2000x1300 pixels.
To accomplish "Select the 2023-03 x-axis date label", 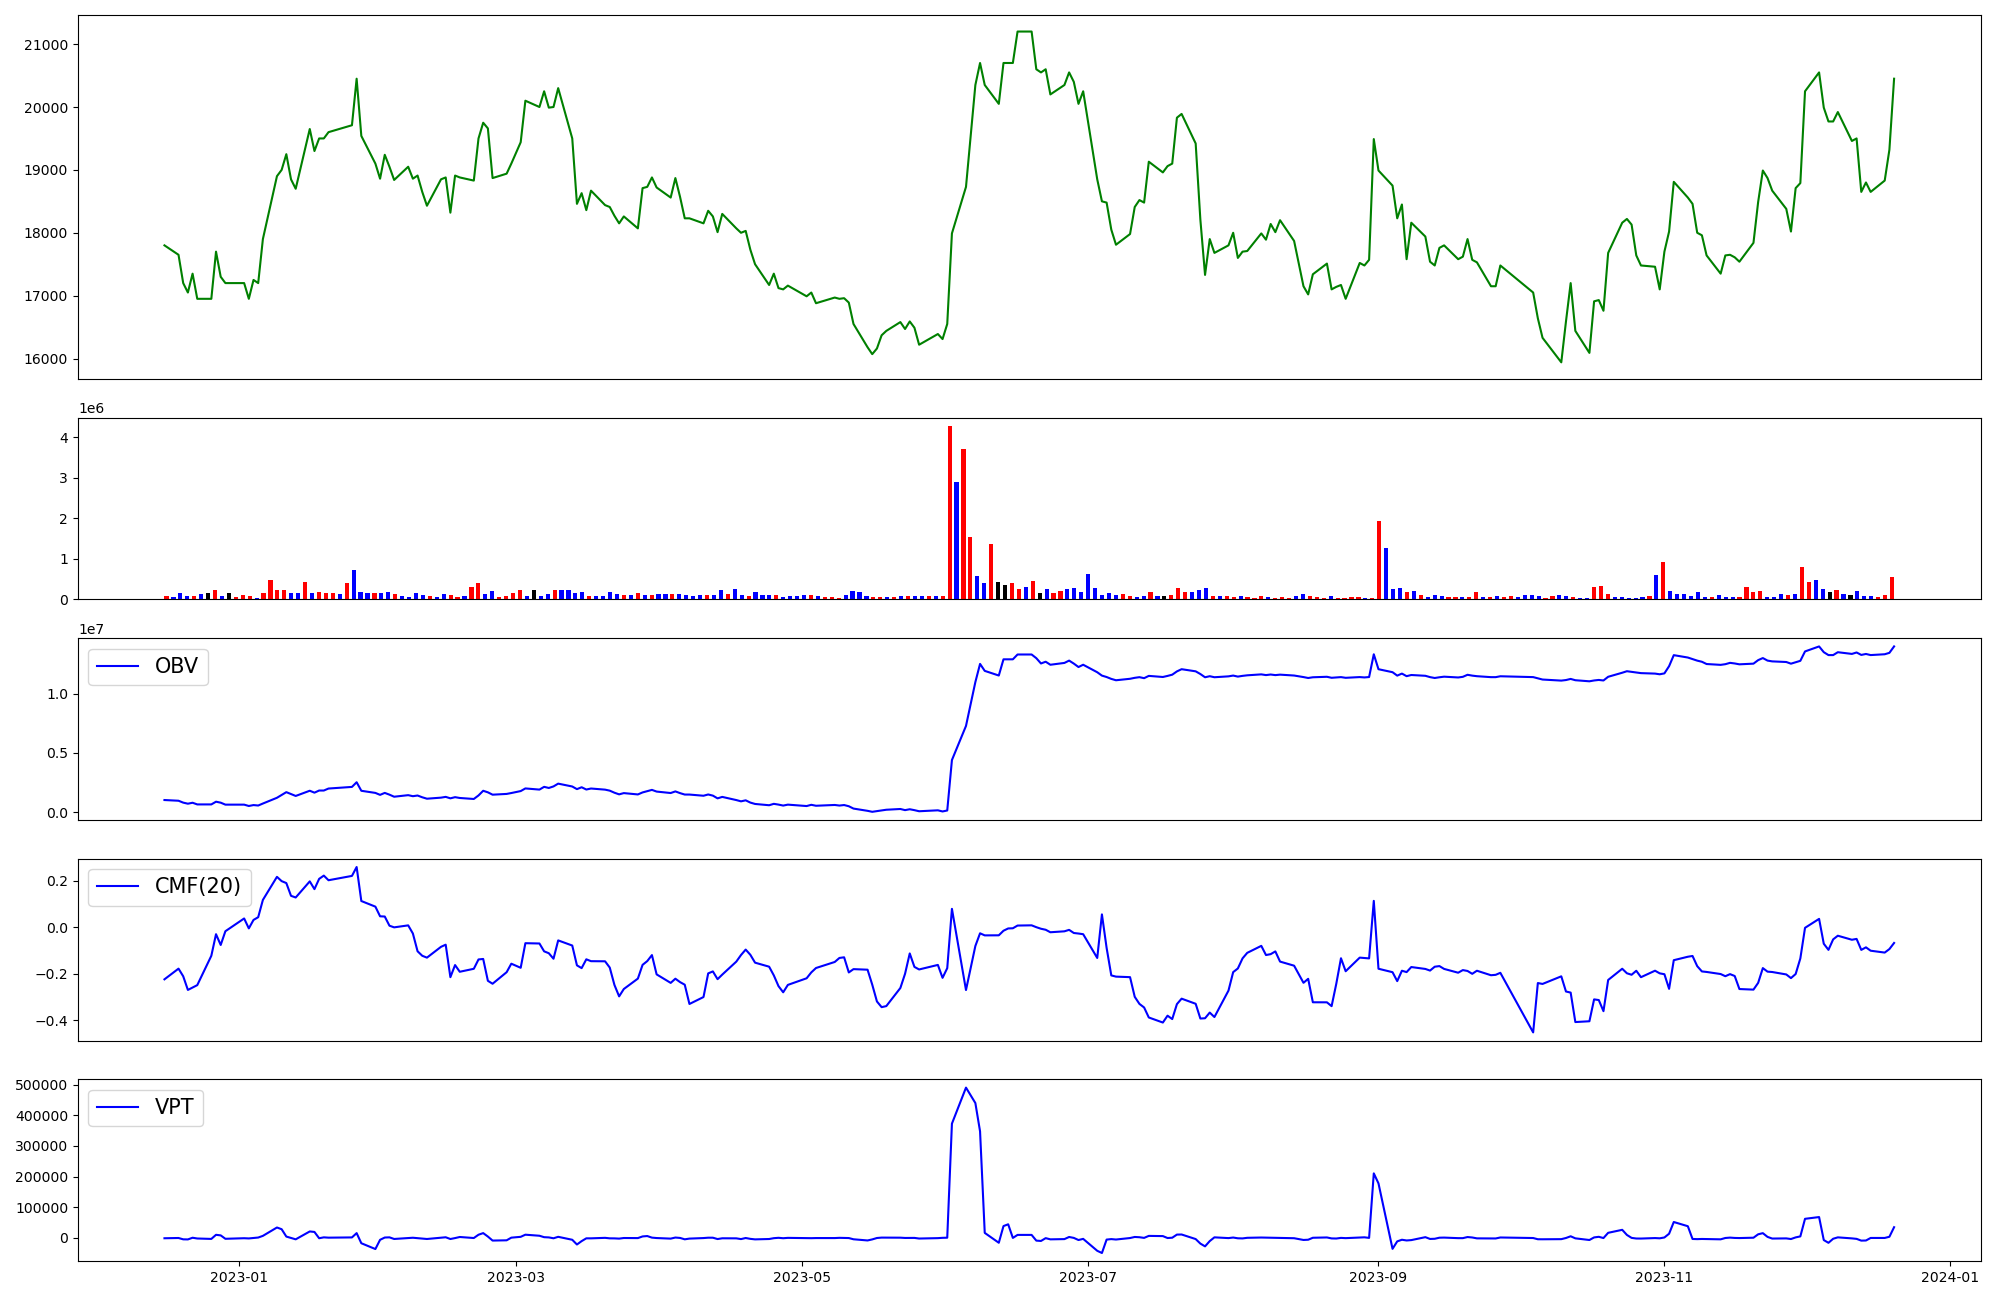I will [x=516, y=1276].
